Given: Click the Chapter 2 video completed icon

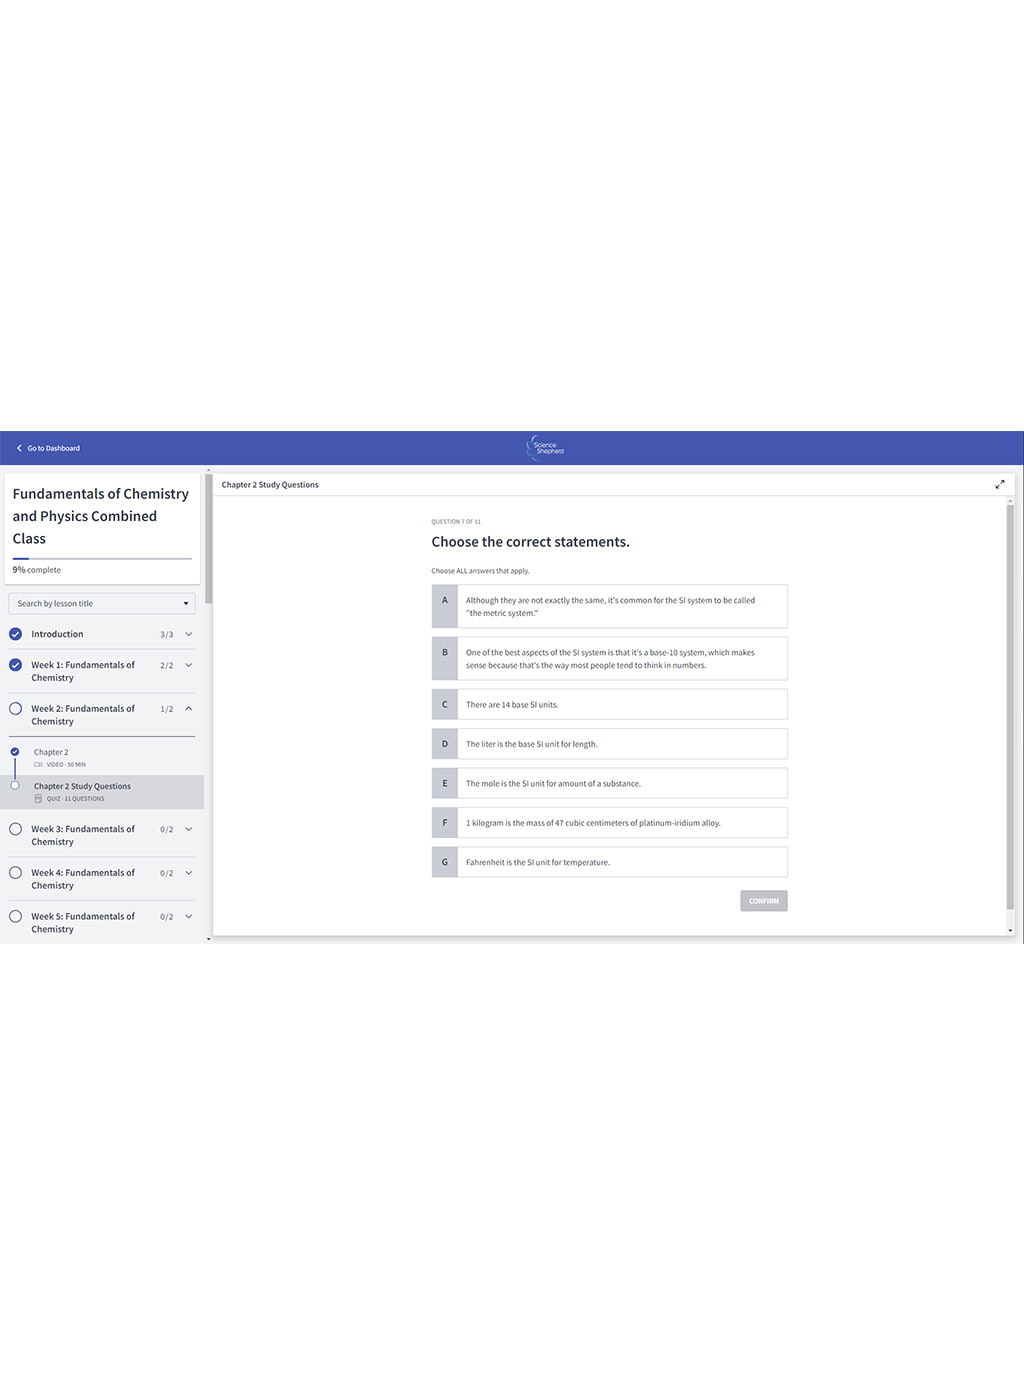Looking at the screenshot, I should [15, 752].
